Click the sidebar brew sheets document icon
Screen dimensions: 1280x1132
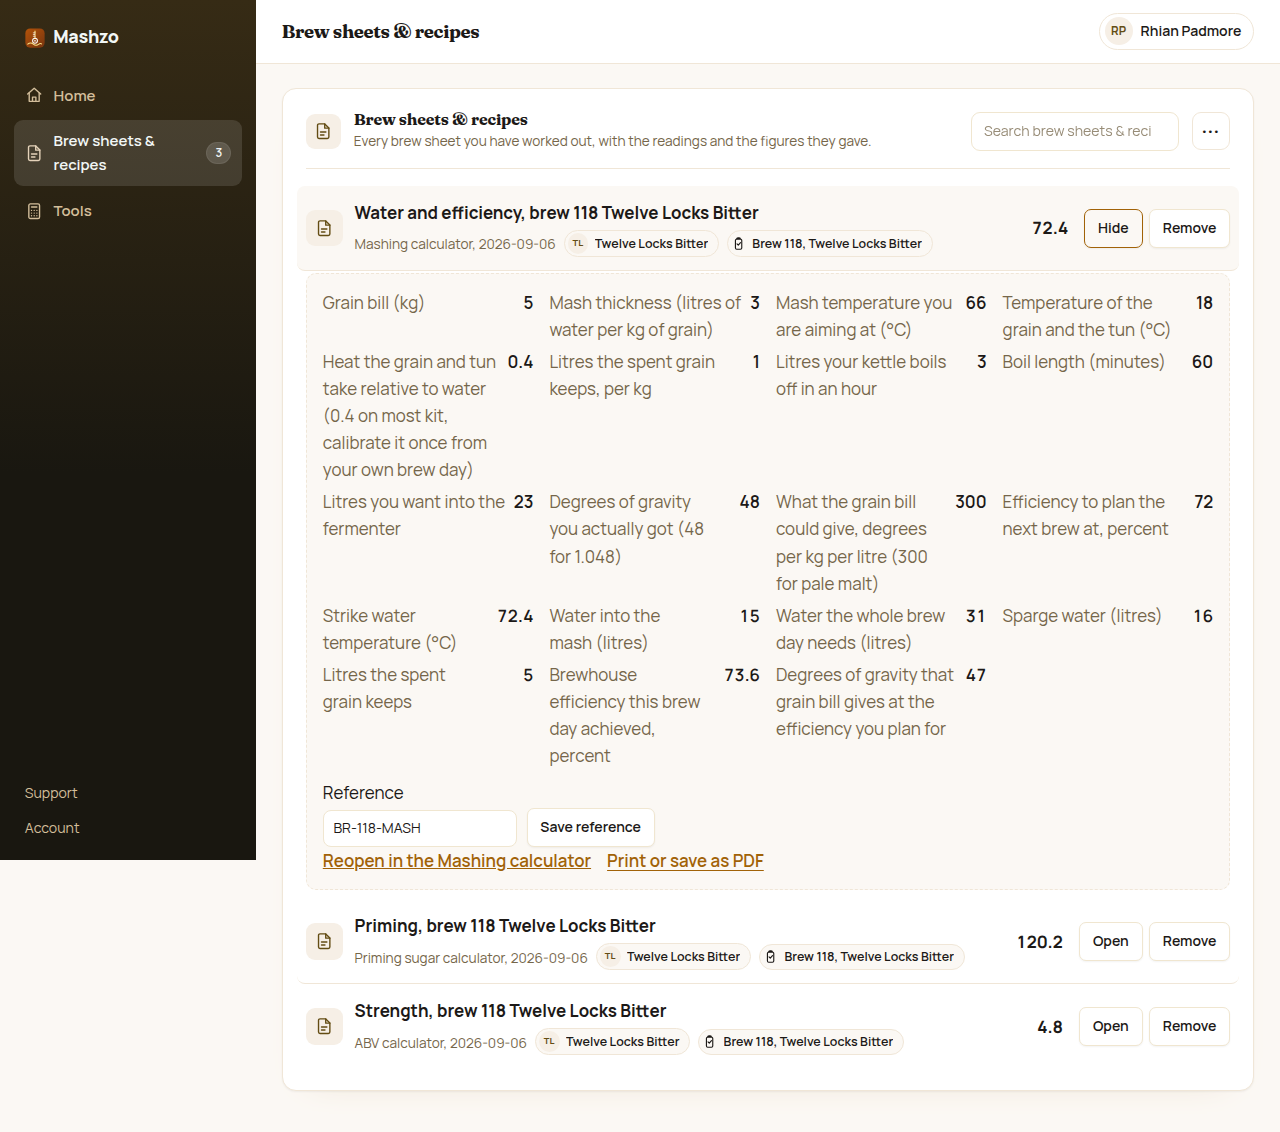[x=34, y=153]
